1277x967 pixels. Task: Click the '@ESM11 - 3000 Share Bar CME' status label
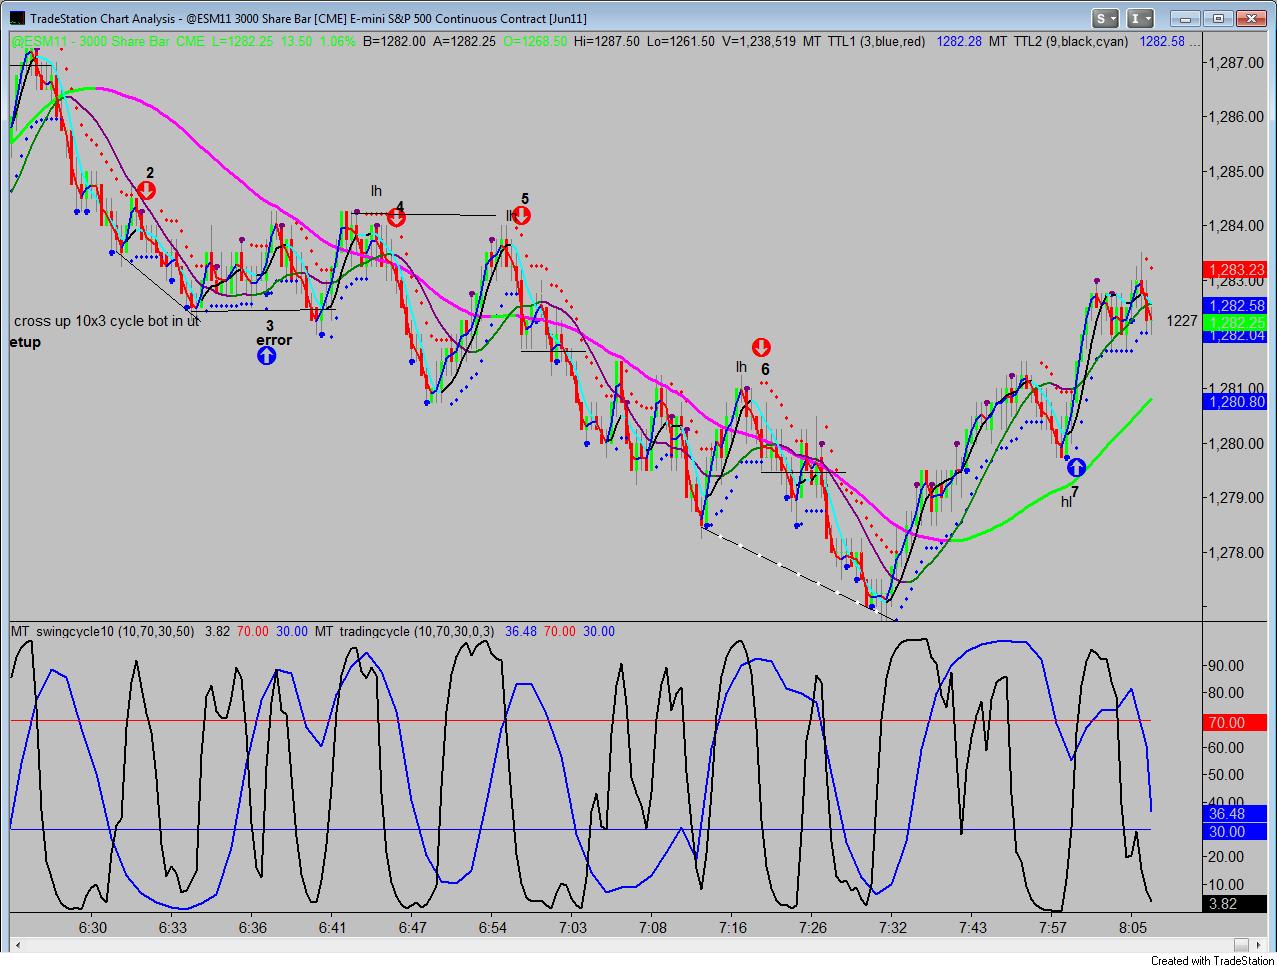pyautogui.click(x=105, y=41)
